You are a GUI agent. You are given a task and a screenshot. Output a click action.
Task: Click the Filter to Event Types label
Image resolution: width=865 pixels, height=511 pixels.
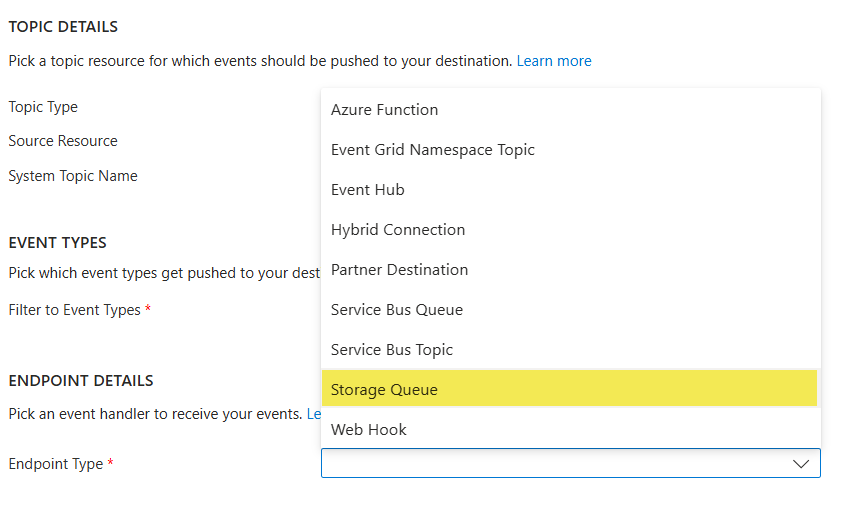click(x=74, y=310)
